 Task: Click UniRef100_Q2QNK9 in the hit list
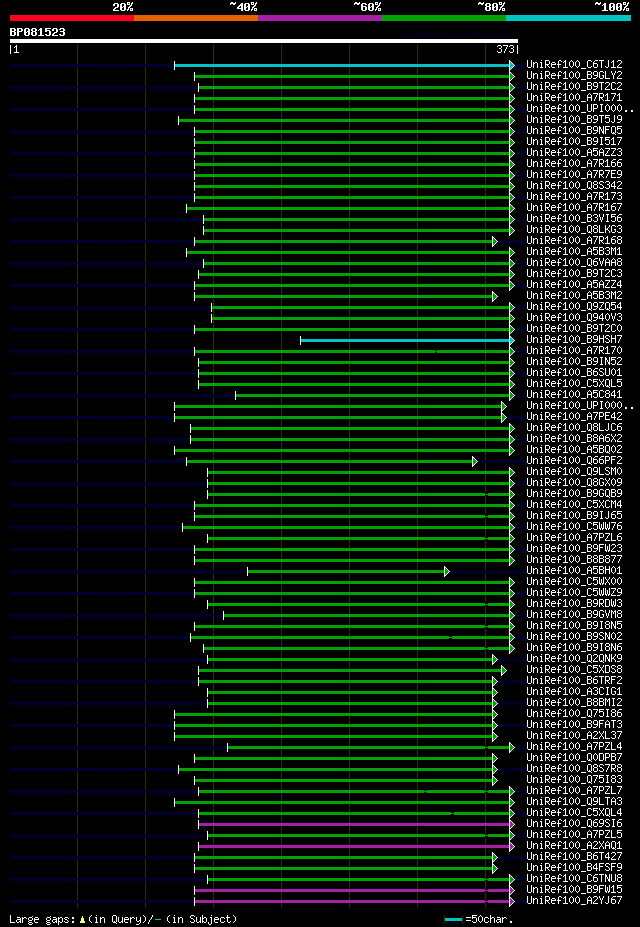pyautogui.click(x=574, y=660)
